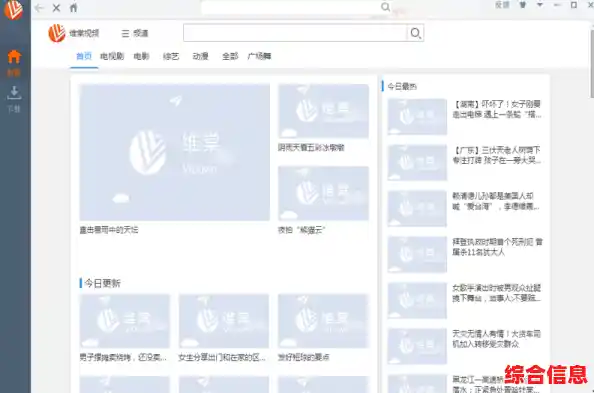Open the third thumbnail in the 今日更新 row
This screenshot has height=393, width=594.
pyautogui.click(x=324, y=321)
